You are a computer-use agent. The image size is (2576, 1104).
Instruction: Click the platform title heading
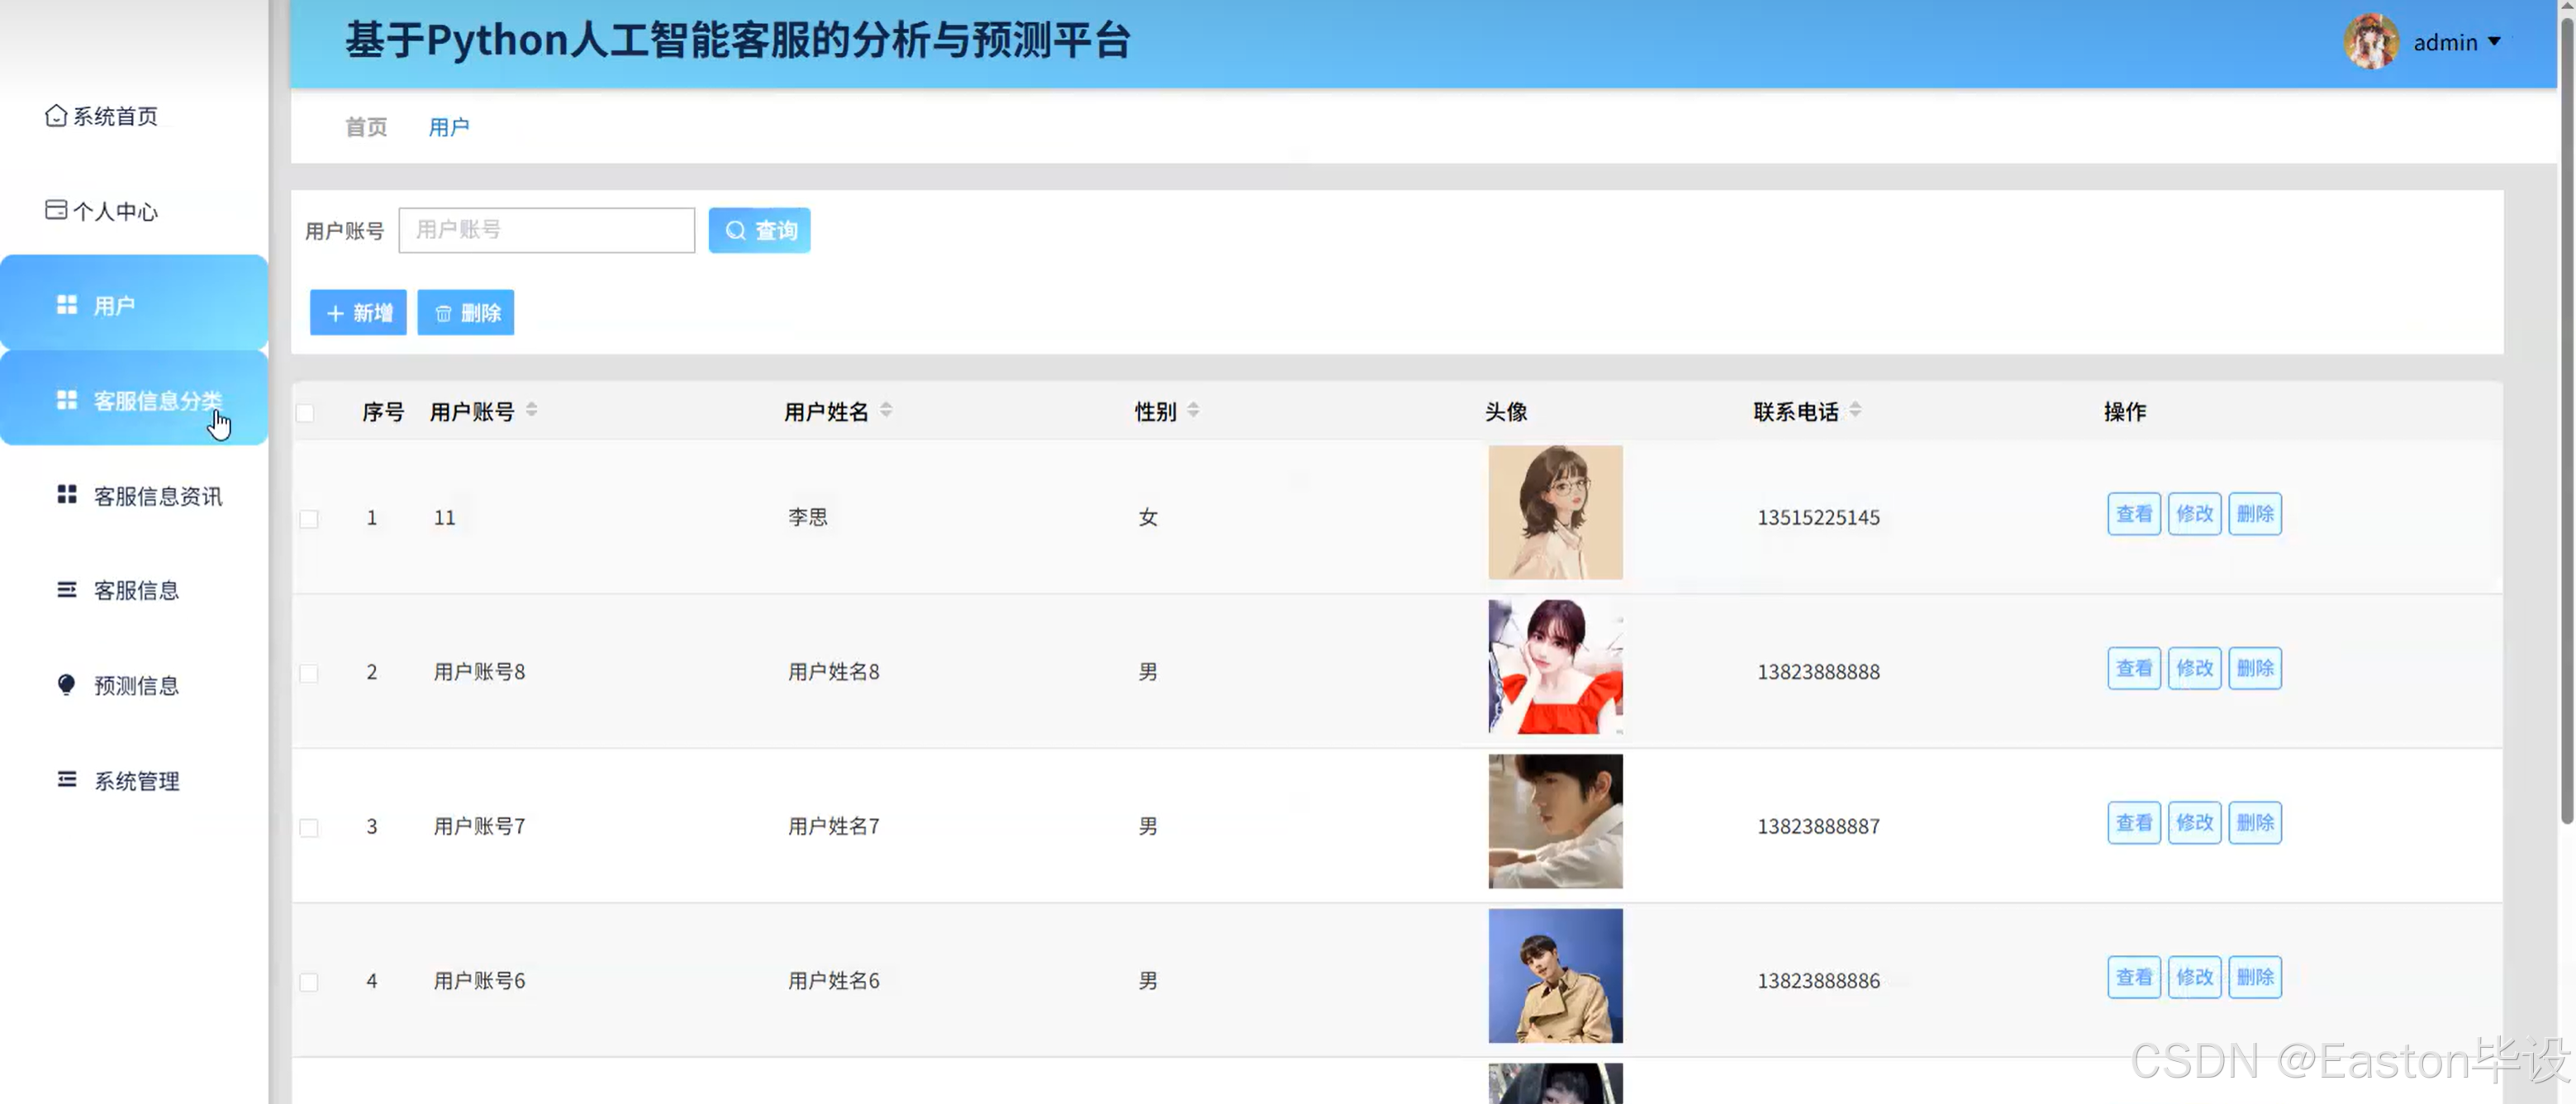click(738, 41)
